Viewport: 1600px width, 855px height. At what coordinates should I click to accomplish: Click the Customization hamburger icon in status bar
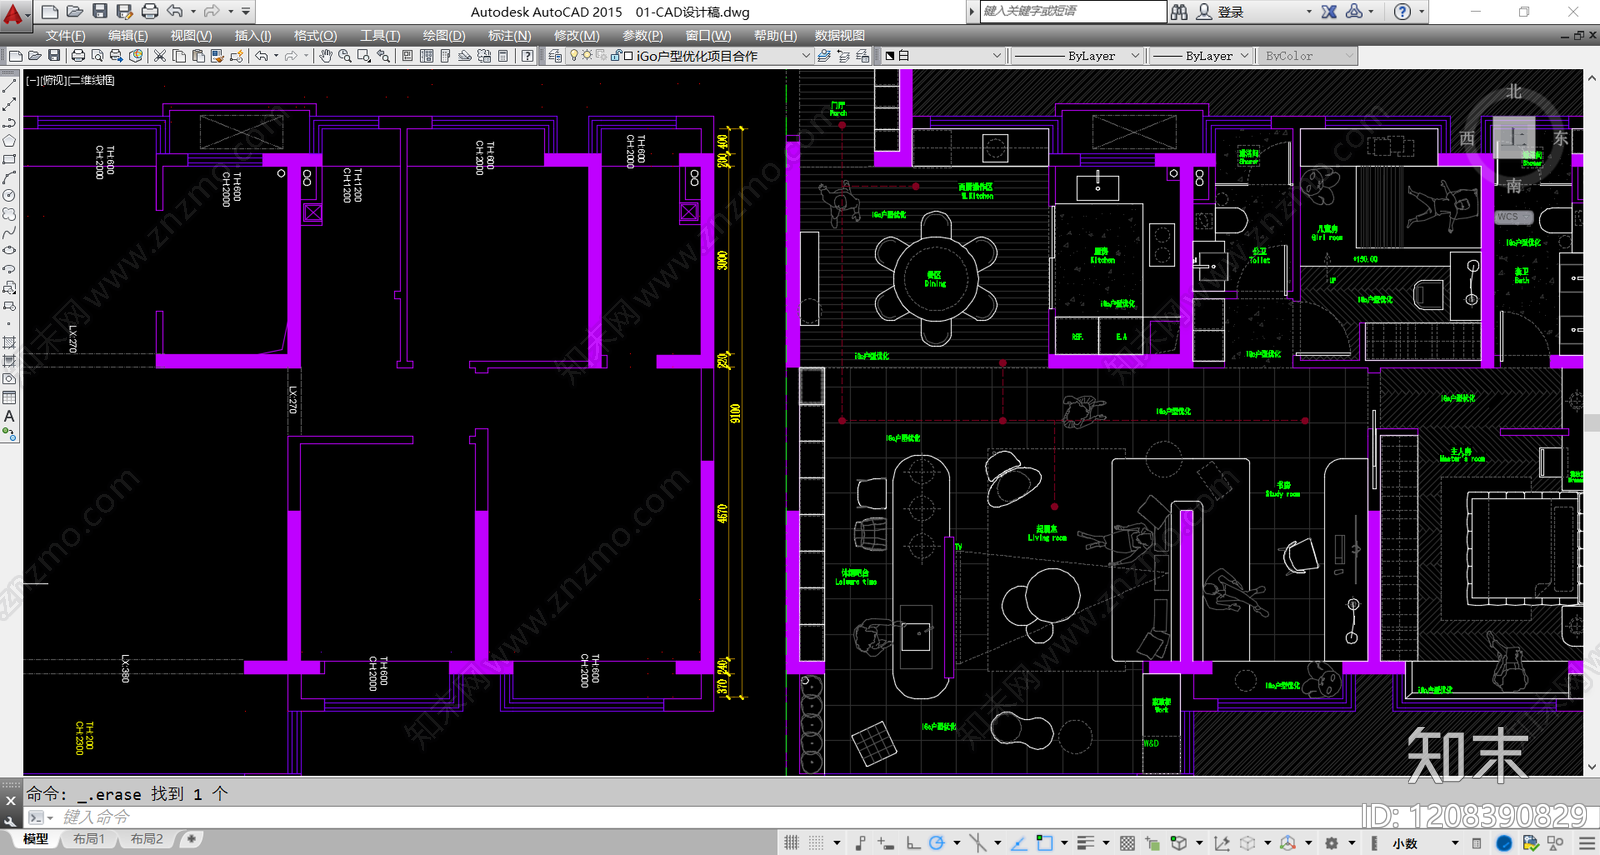pos(1587,843)
